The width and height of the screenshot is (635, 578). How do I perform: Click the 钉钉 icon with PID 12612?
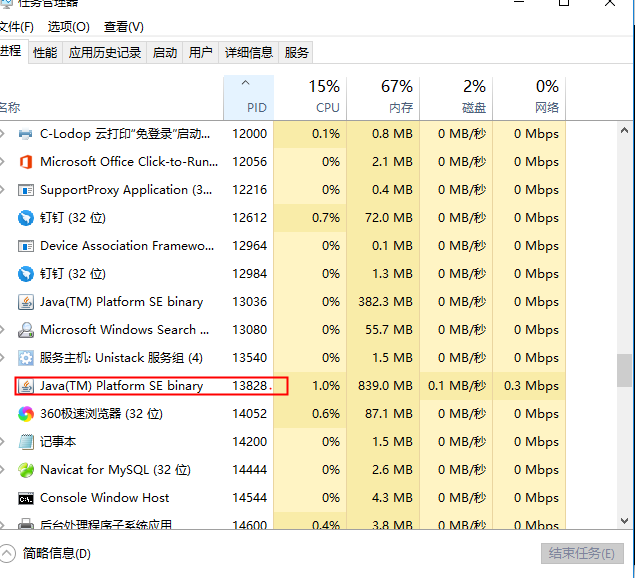click(26, 218)
